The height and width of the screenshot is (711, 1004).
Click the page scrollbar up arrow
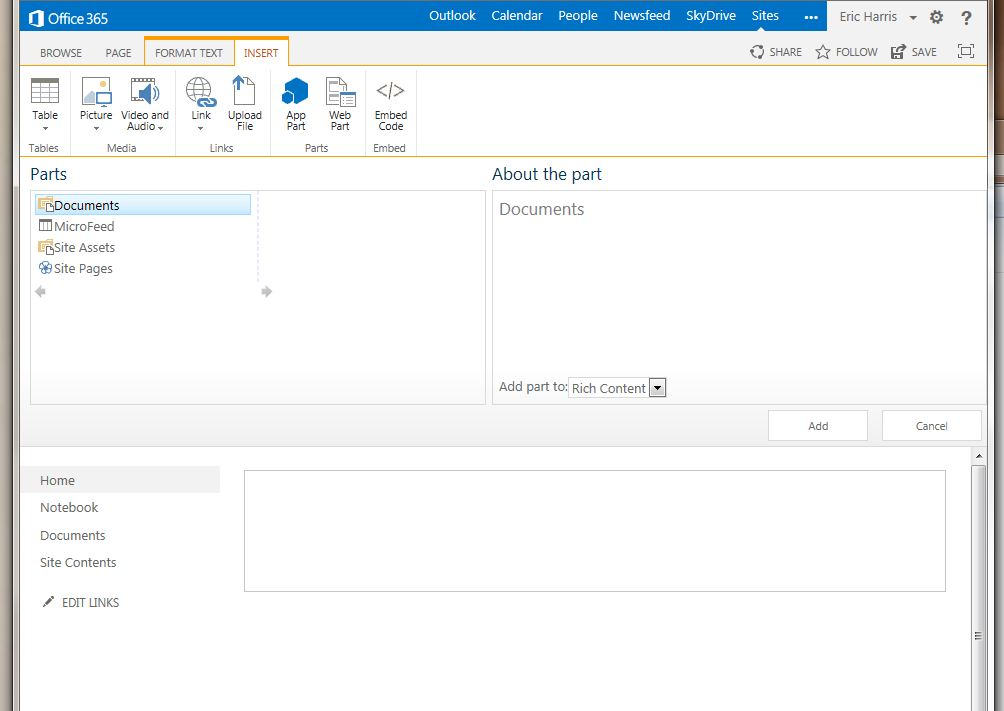click(978, 455)
